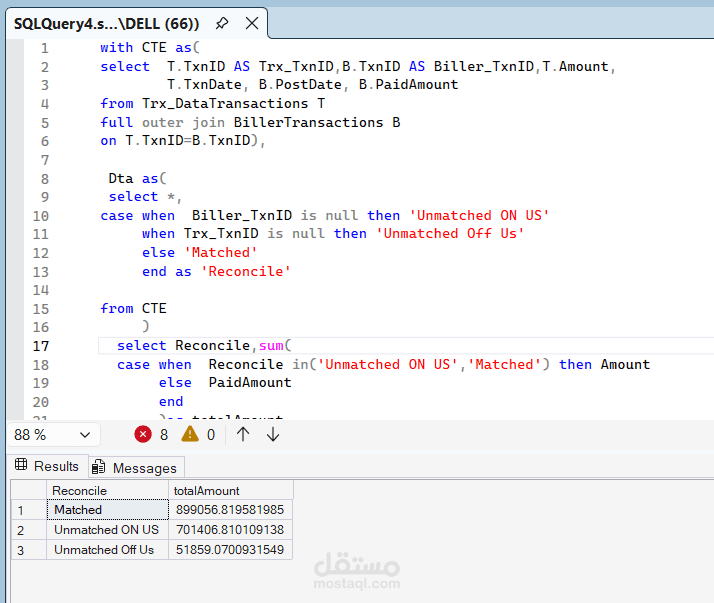Select row header 2 in results grid
This screenshot has width=714, height=603.
[29, 530]
